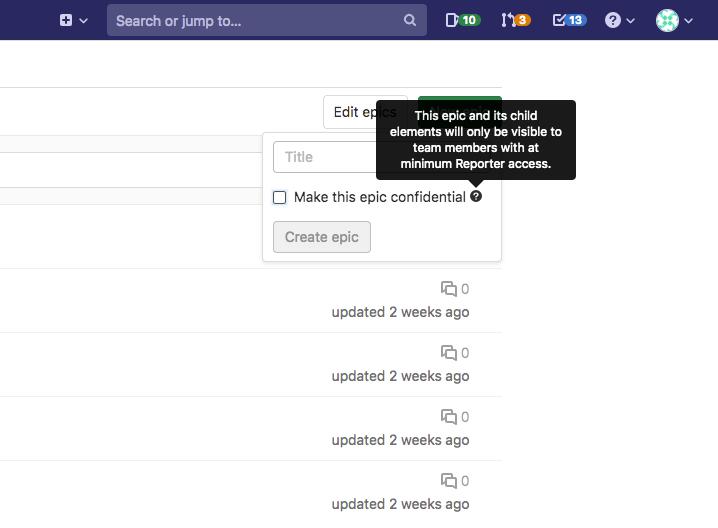Enable Make this epic confidential checkbox

point(280,198)
